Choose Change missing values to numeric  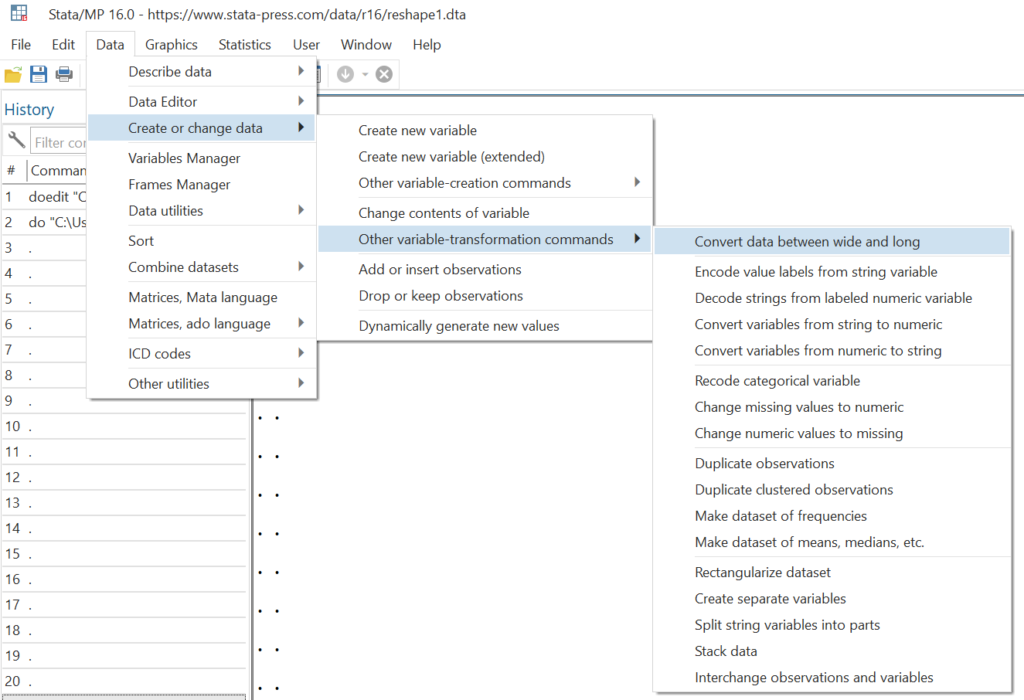coord(832,407)
